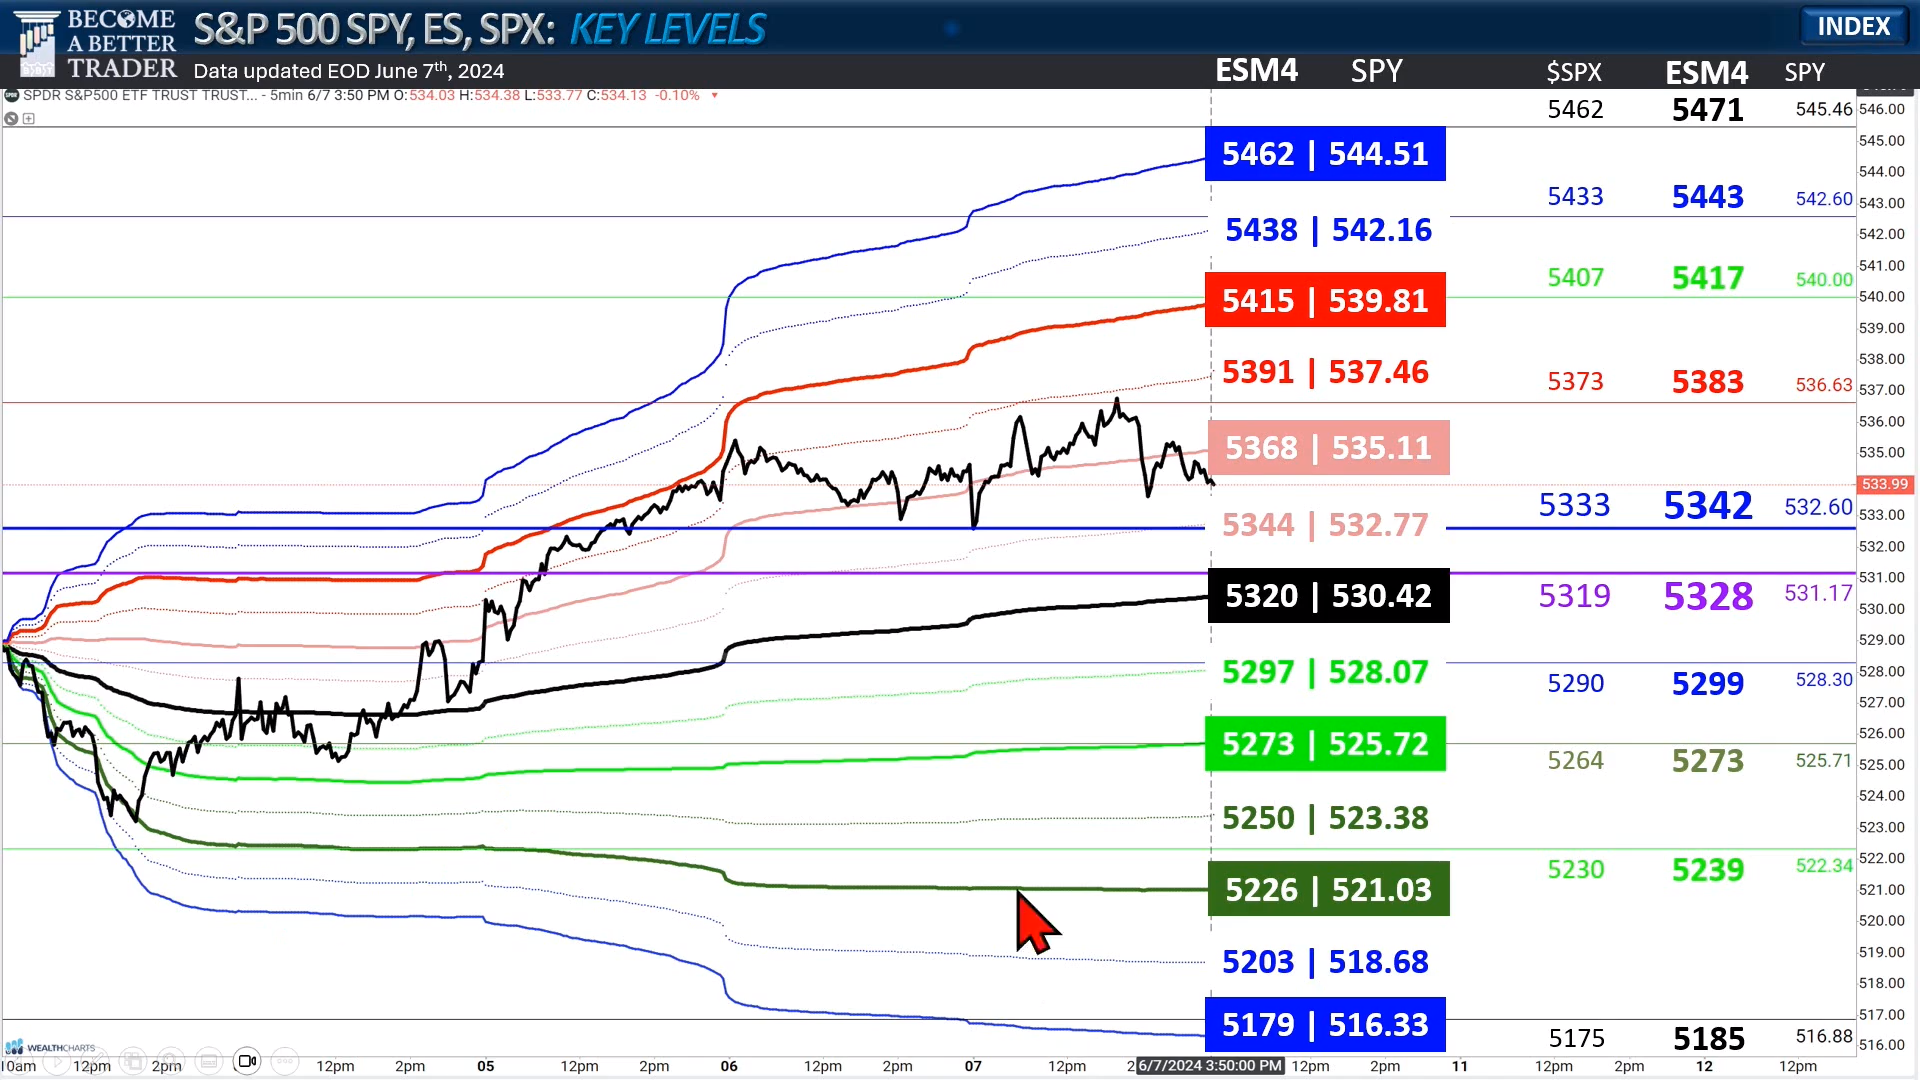Click the hide indicators circle icon
Screen dimensions: 1920x1080
click(11, 118)
